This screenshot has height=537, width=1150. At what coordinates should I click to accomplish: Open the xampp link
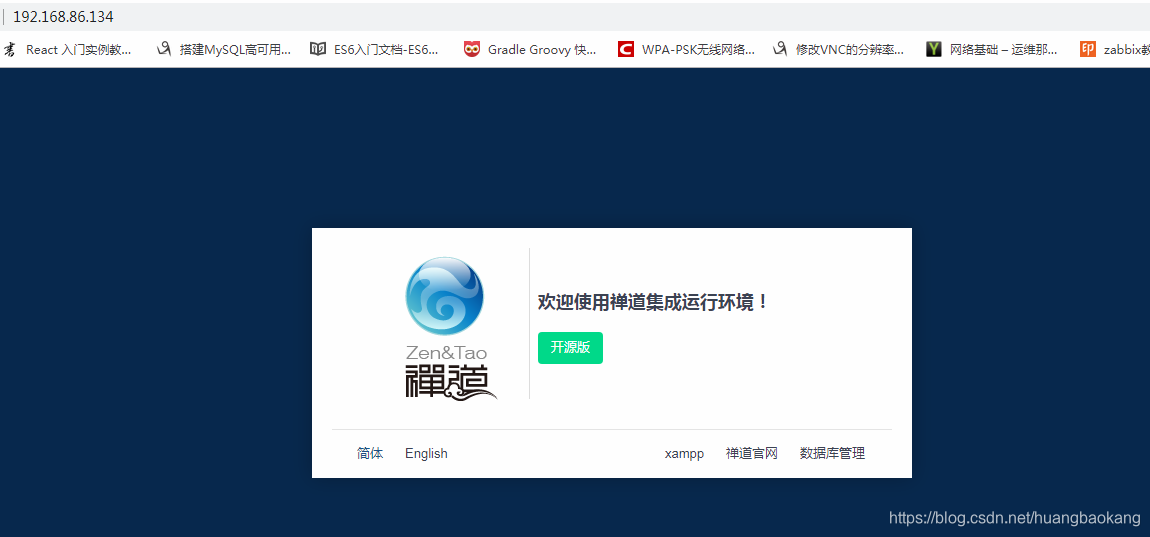684,454
